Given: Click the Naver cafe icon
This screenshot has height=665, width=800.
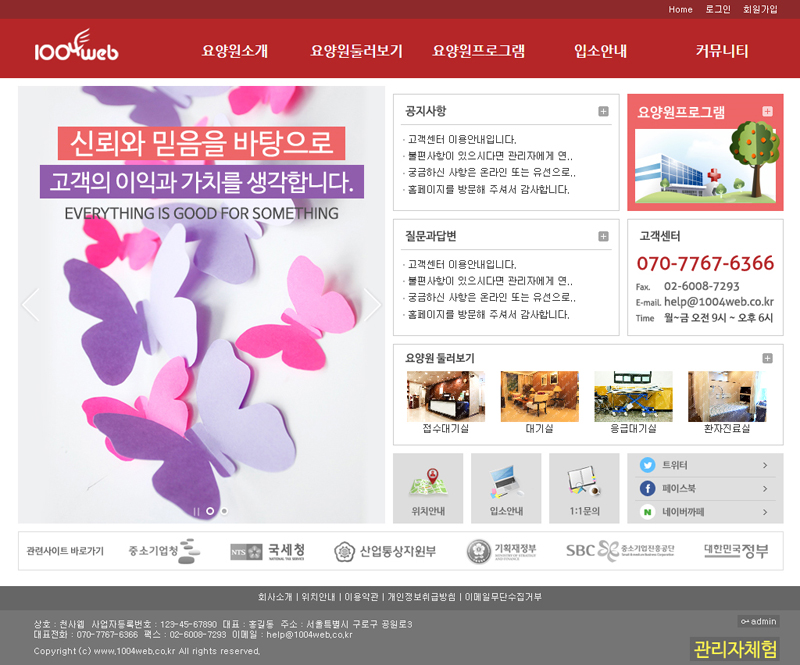Looking at the screenshot, I should click(647, 512).
